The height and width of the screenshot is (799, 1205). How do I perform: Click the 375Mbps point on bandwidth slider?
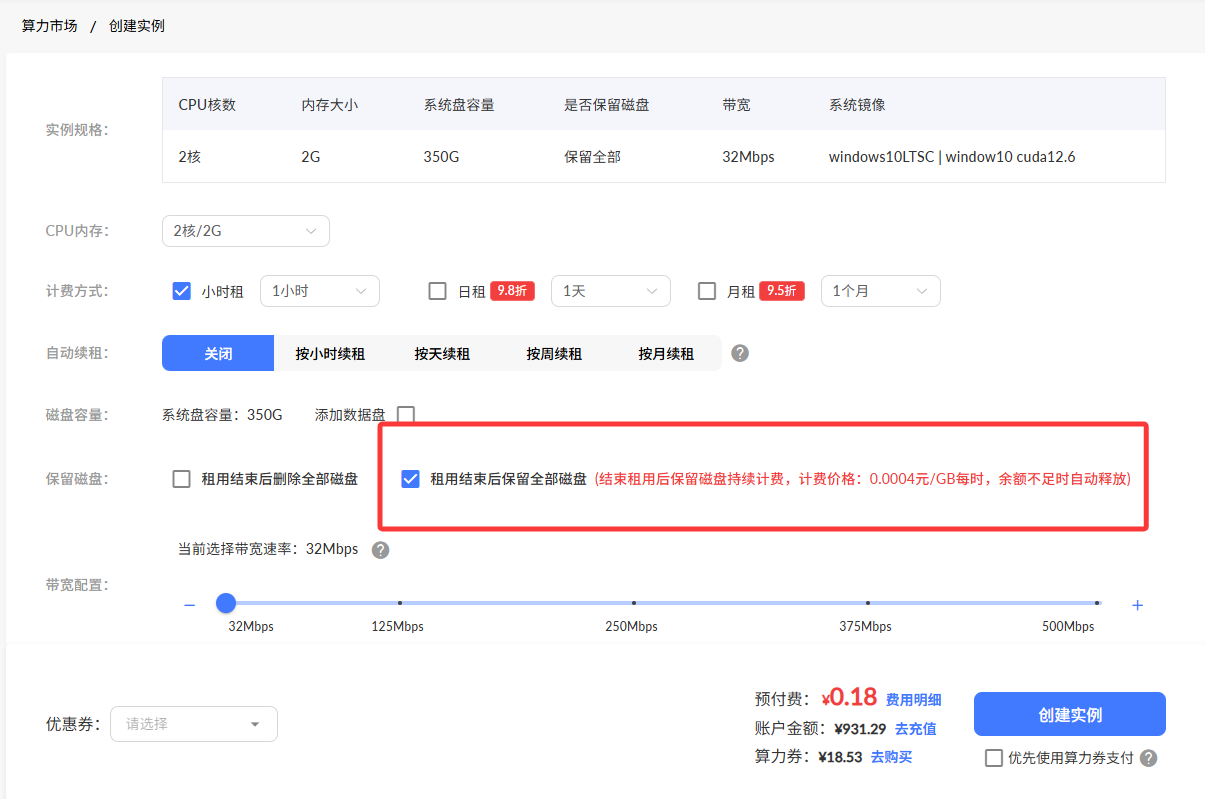click(867, 603)
